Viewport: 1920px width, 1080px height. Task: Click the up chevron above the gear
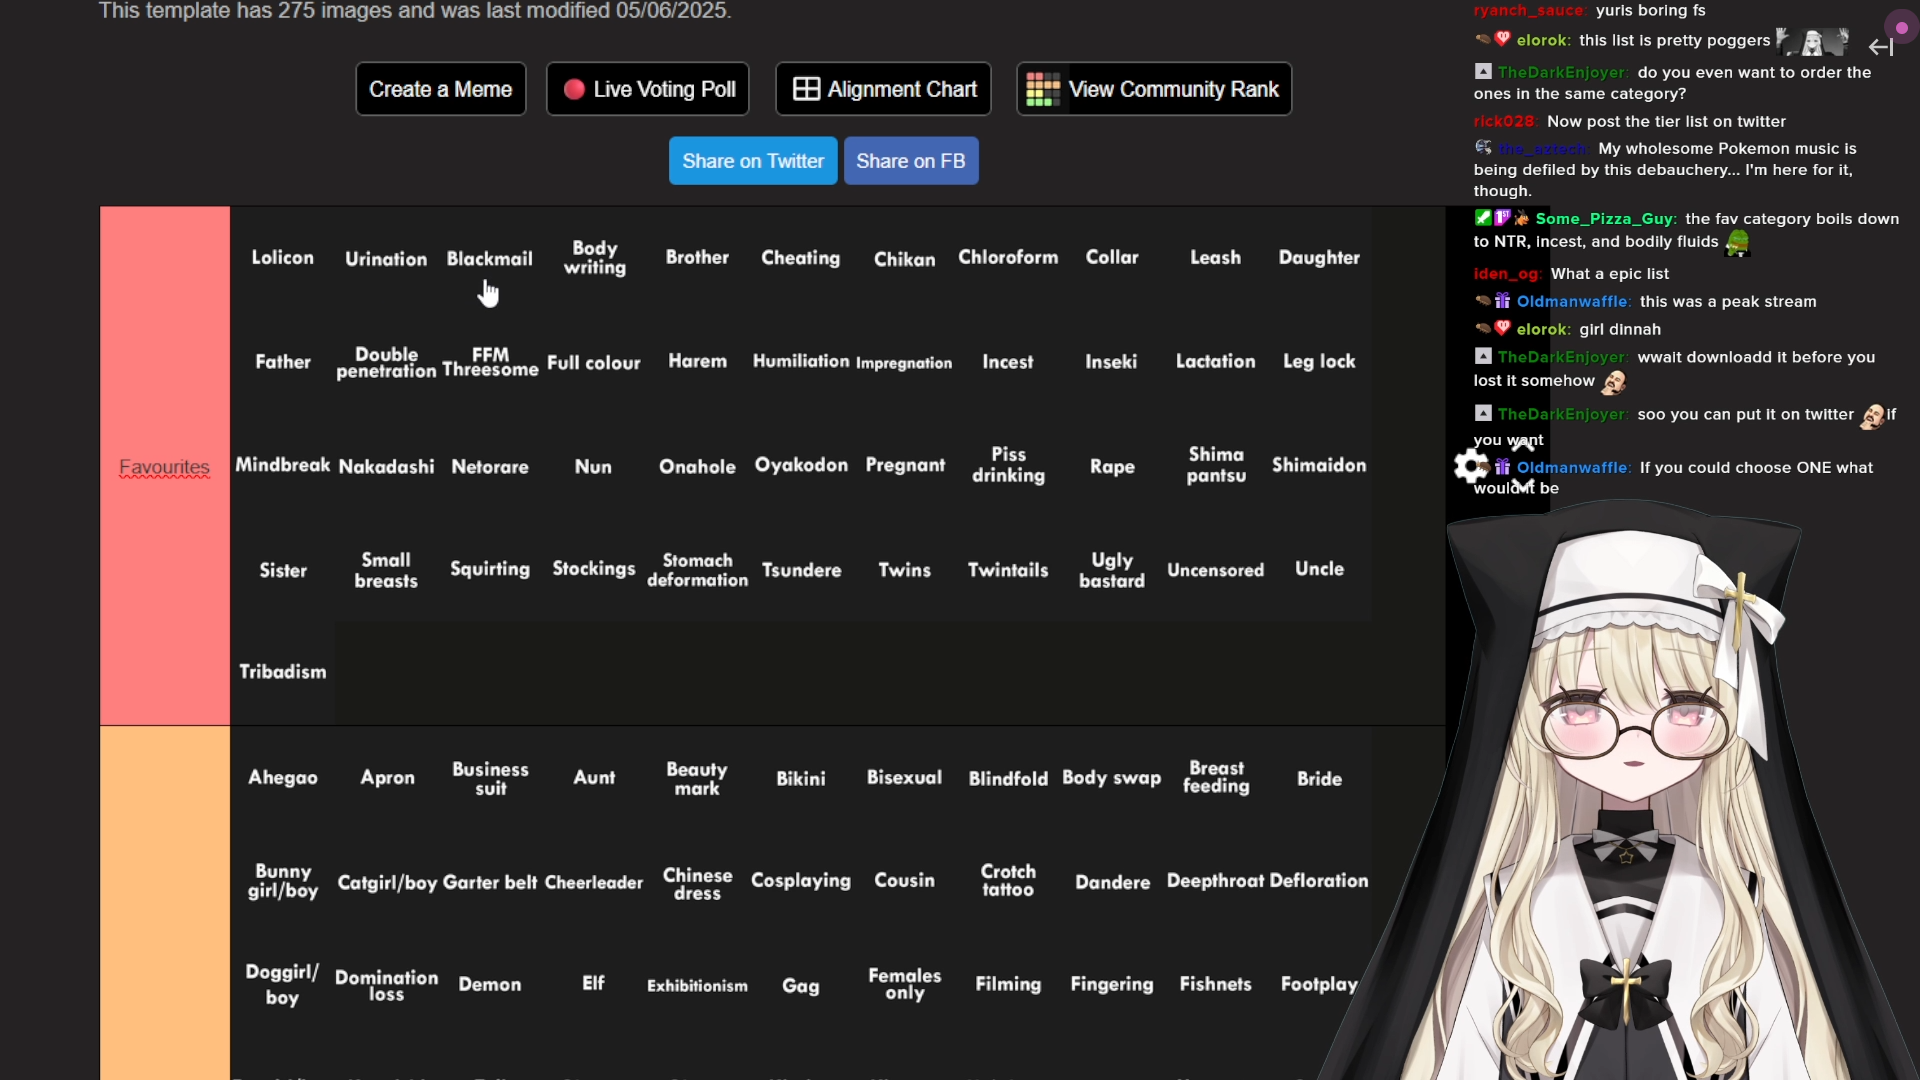pyautogui.click(x=1522, y=445)
